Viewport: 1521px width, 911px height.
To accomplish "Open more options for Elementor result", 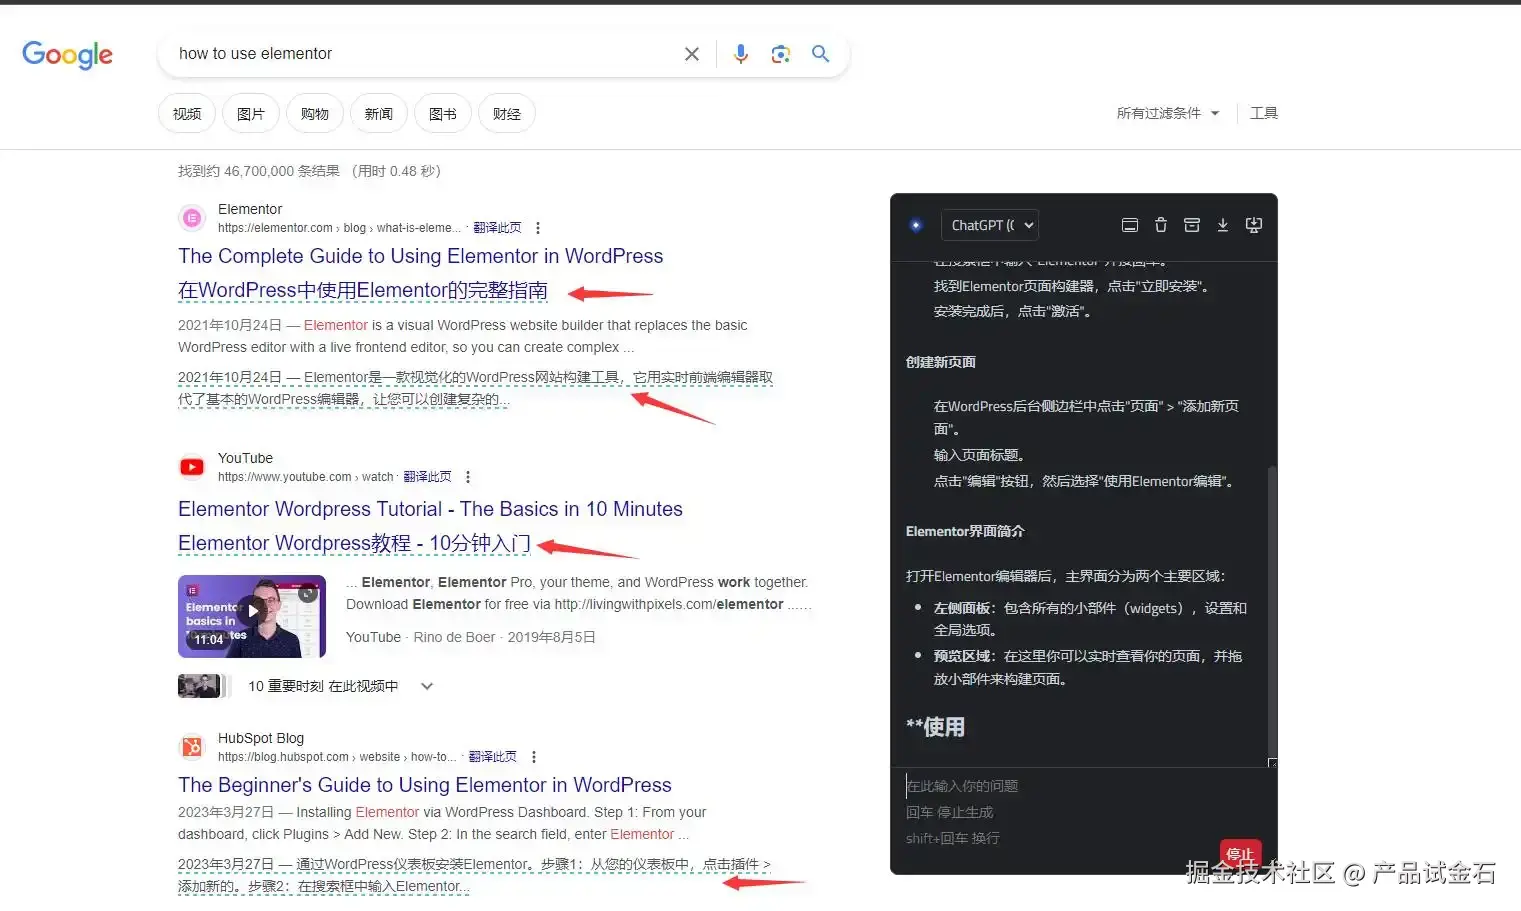I will pos(538,228).
